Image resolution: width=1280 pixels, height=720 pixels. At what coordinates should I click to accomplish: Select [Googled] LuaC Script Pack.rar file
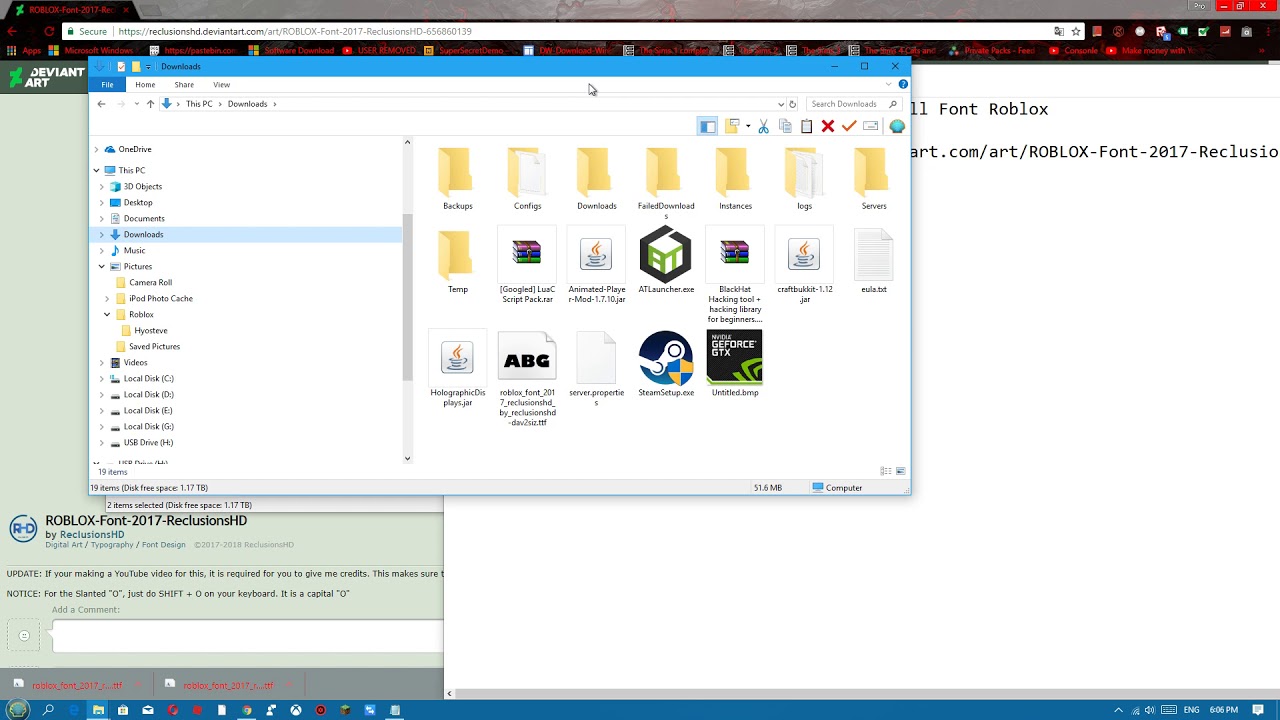click(x=527, y=266)
